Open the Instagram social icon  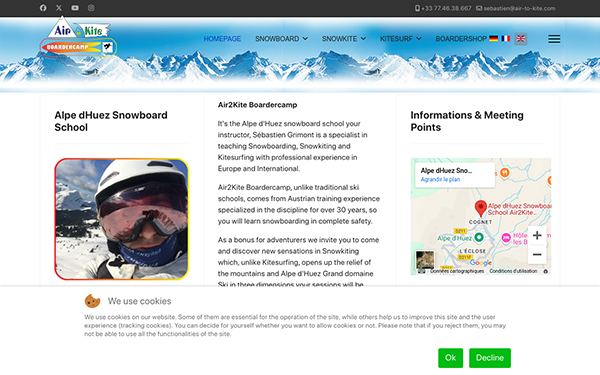click(x=91, y=8)
